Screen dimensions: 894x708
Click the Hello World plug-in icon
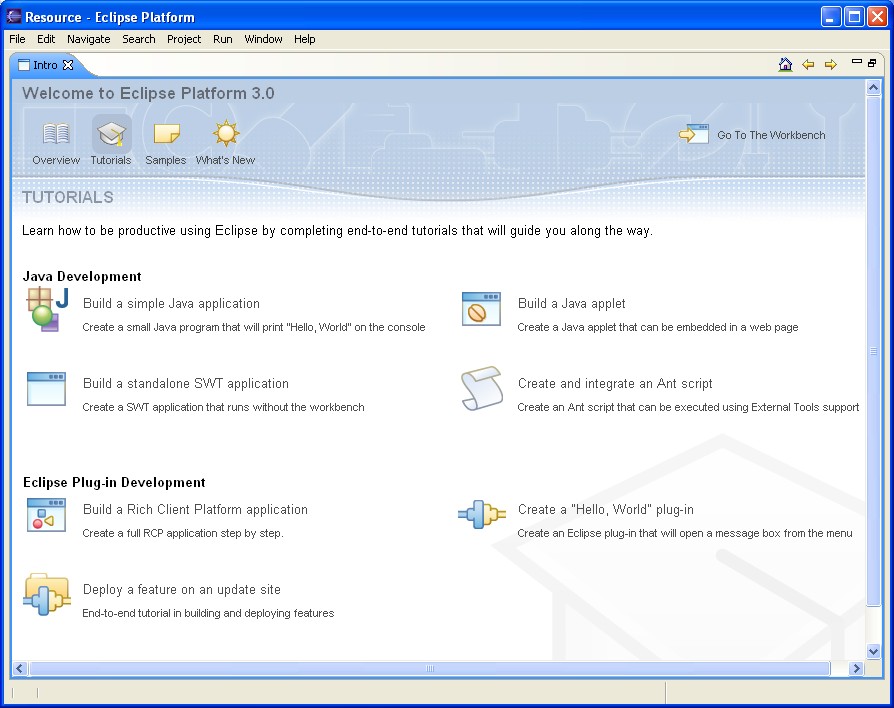pyautogui.click(x=482, y=514)
